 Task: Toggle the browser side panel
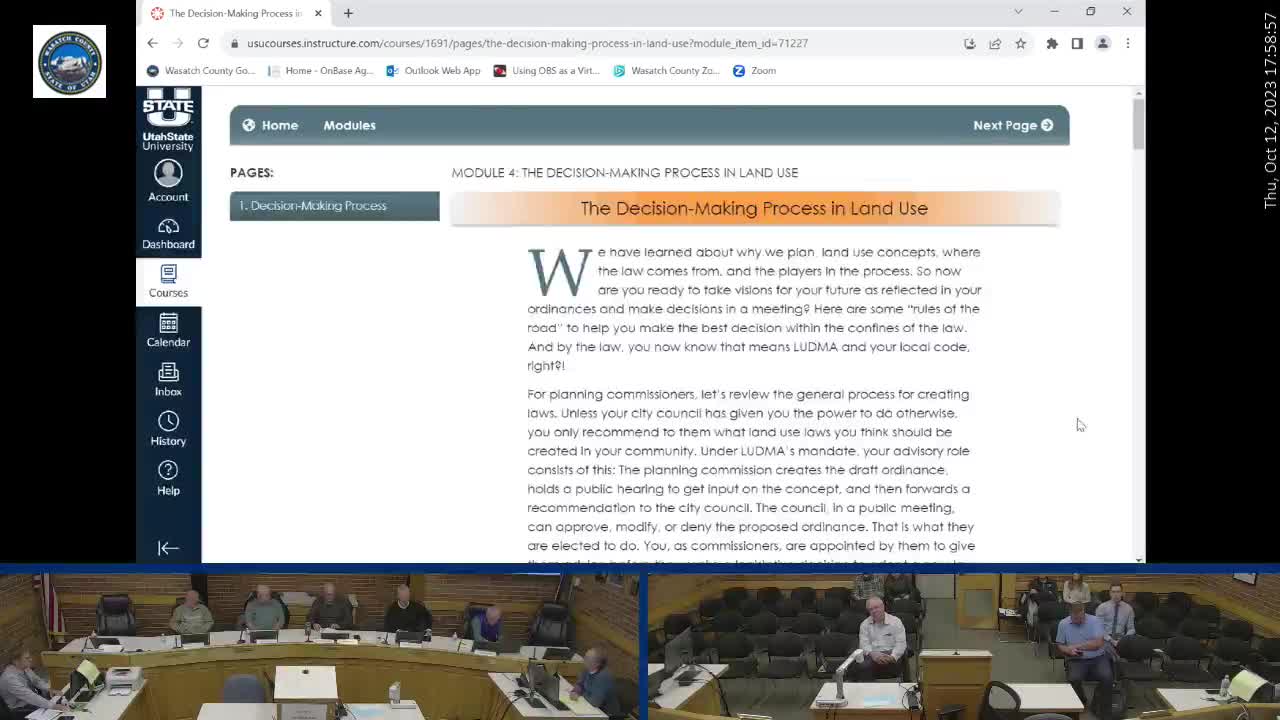pos(1077,43)
